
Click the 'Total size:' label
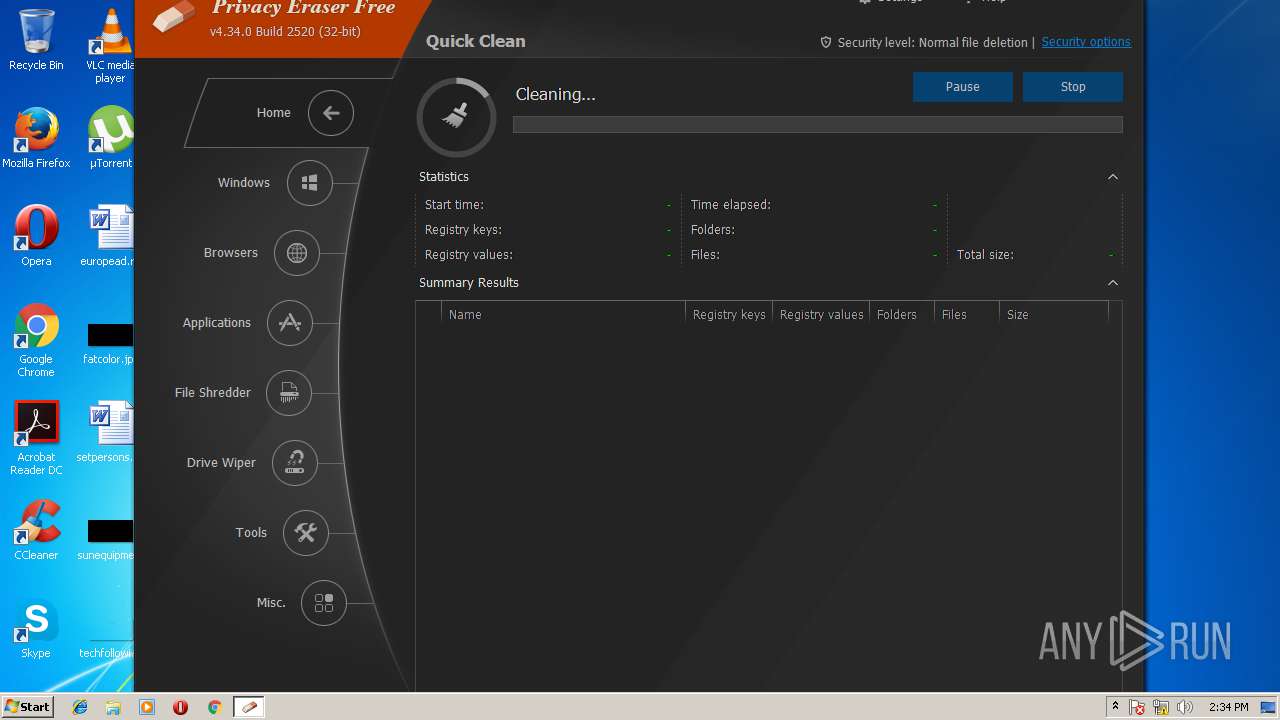pyautogui.click(x=985, y=255)
